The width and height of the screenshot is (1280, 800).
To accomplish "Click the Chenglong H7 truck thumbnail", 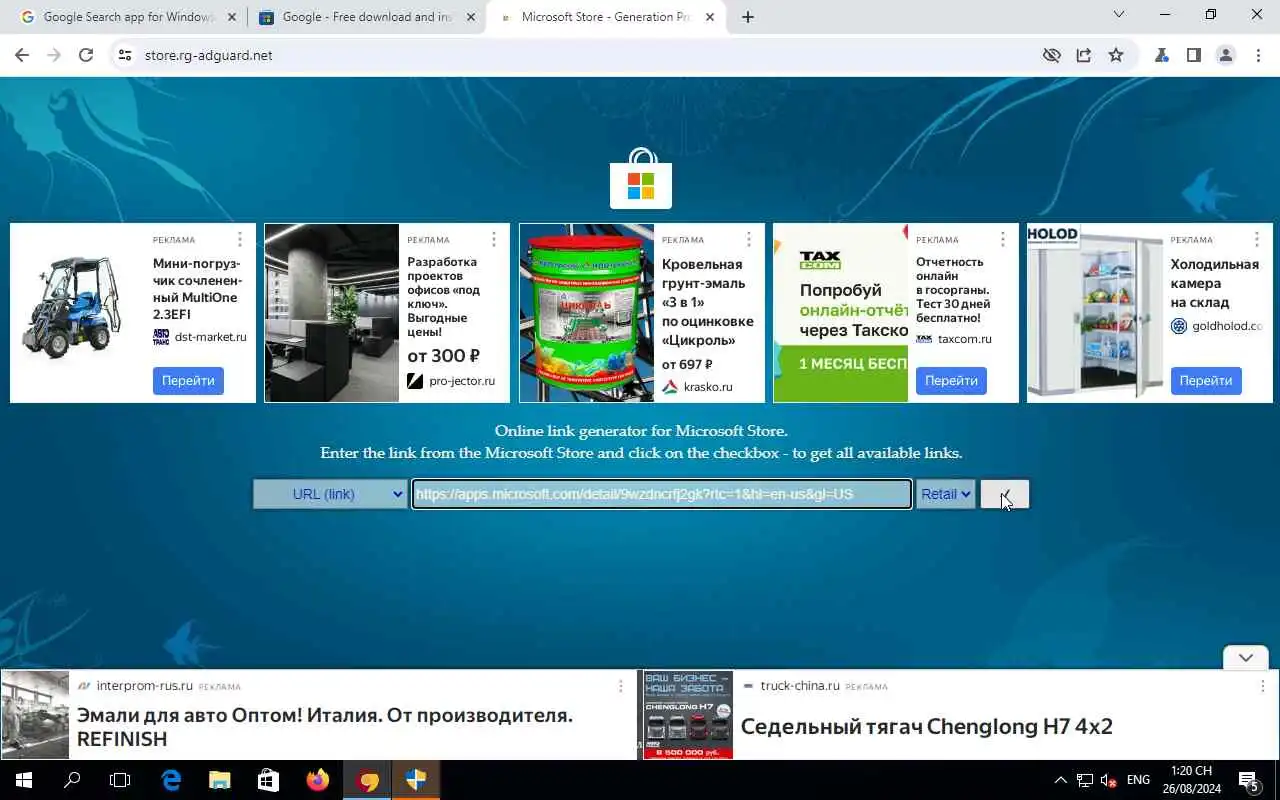I will click(x=688, y=715).
